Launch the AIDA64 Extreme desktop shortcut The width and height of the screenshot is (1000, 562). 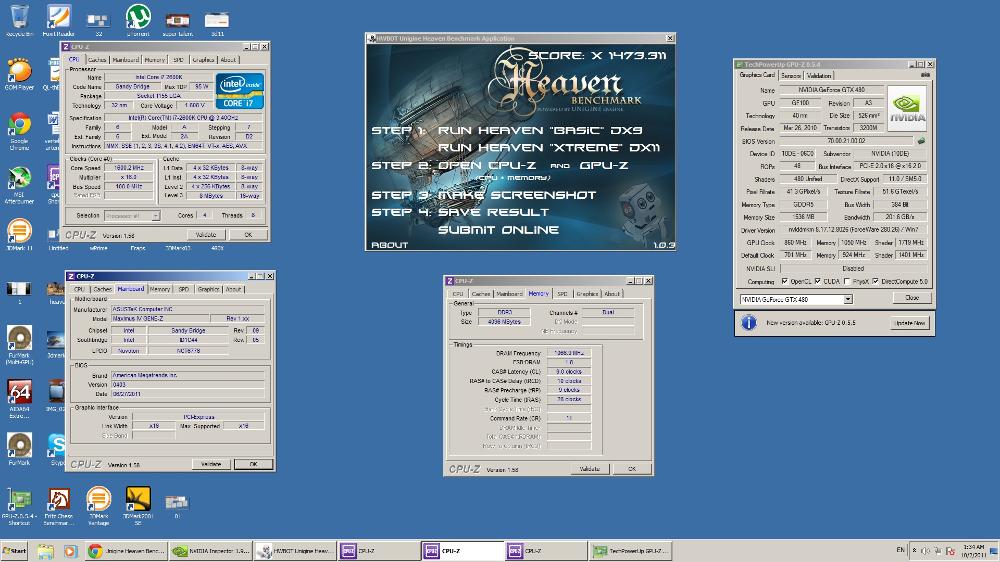(x=19, y=399)
